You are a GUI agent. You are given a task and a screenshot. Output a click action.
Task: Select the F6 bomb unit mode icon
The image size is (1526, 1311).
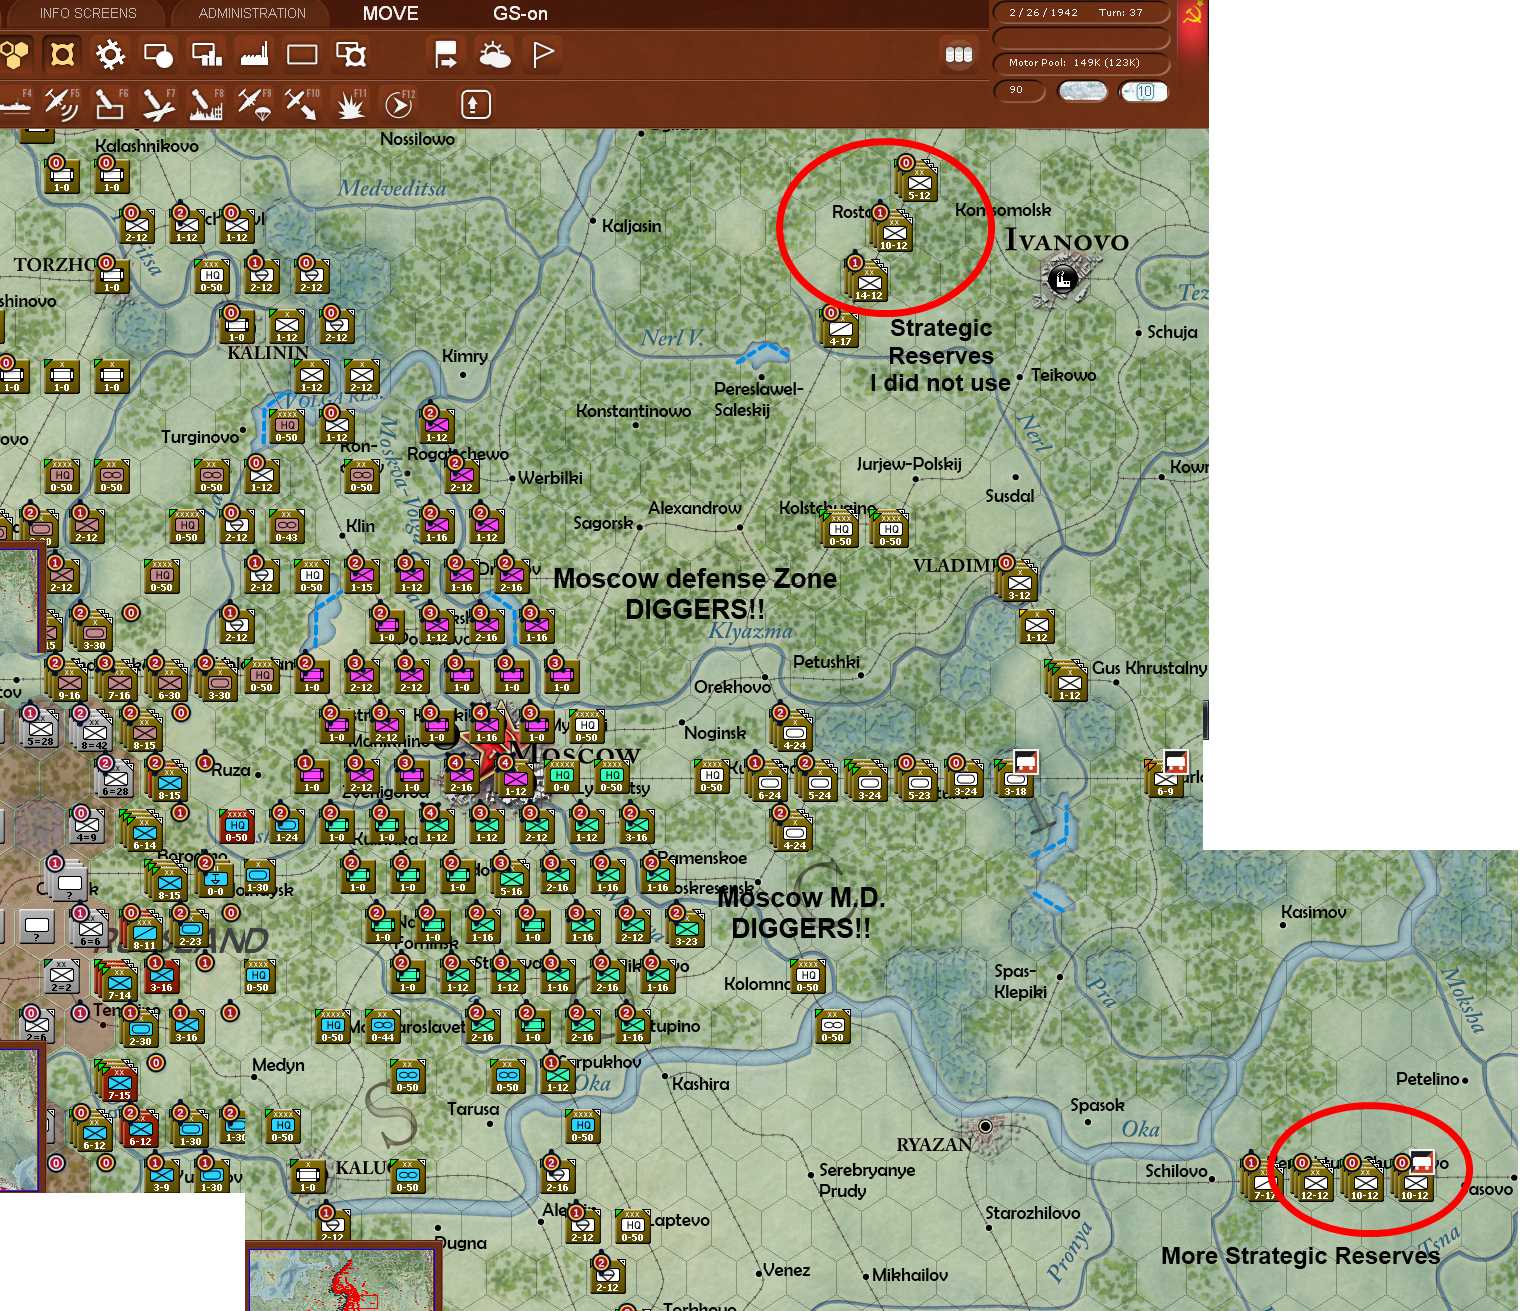pos(110,103)
